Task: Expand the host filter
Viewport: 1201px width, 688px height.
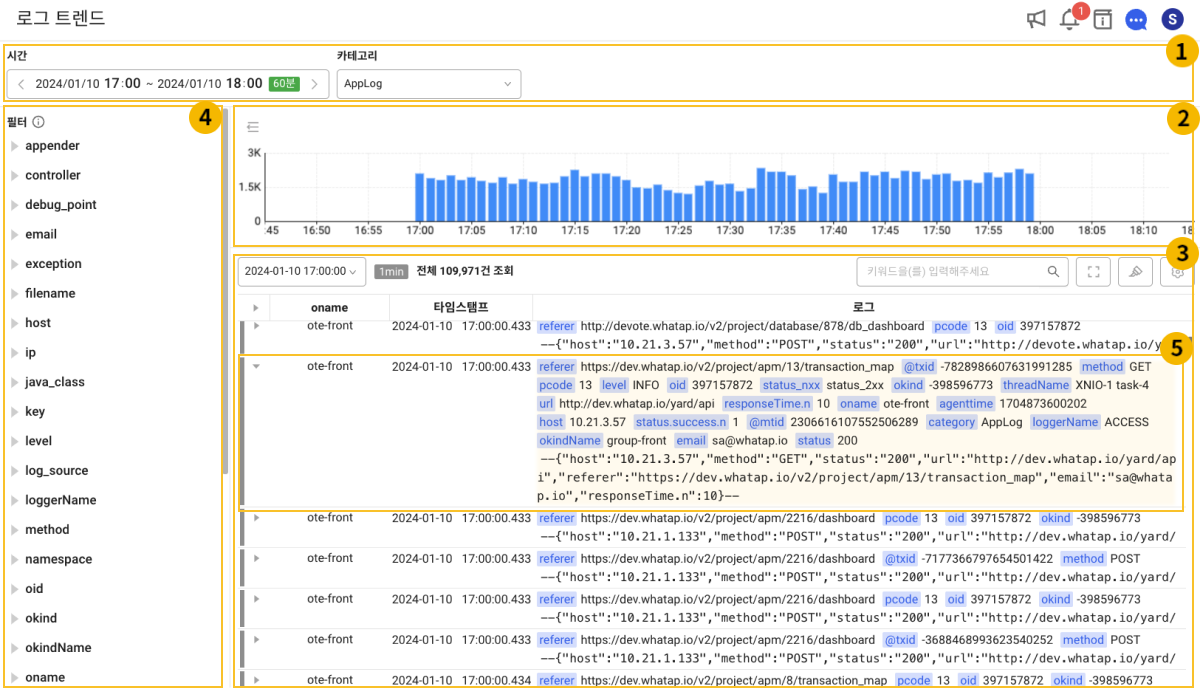Action: click(x=15, y=323)
